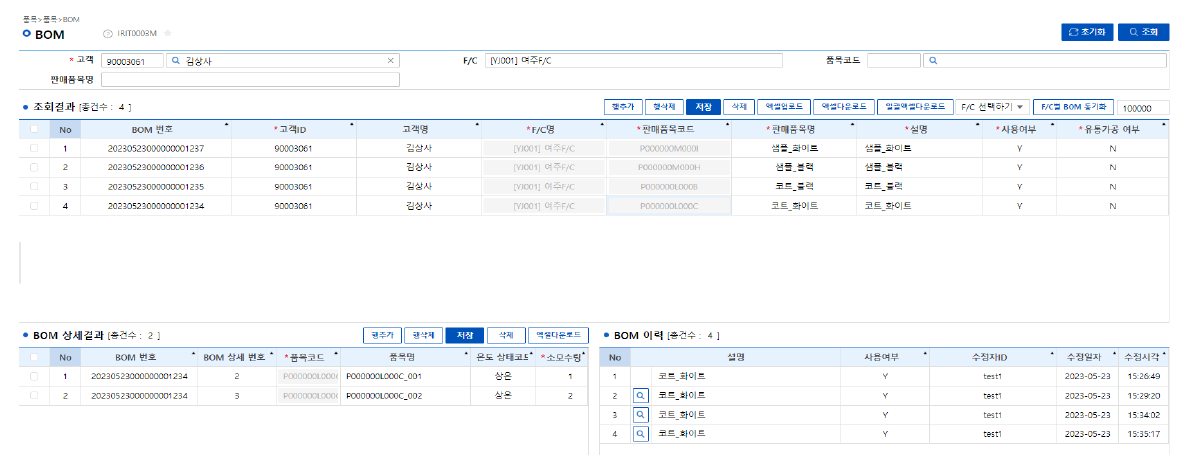
Task: Click the magnifier icon in the 고객 name field
Action: click(x=176, y=61)
